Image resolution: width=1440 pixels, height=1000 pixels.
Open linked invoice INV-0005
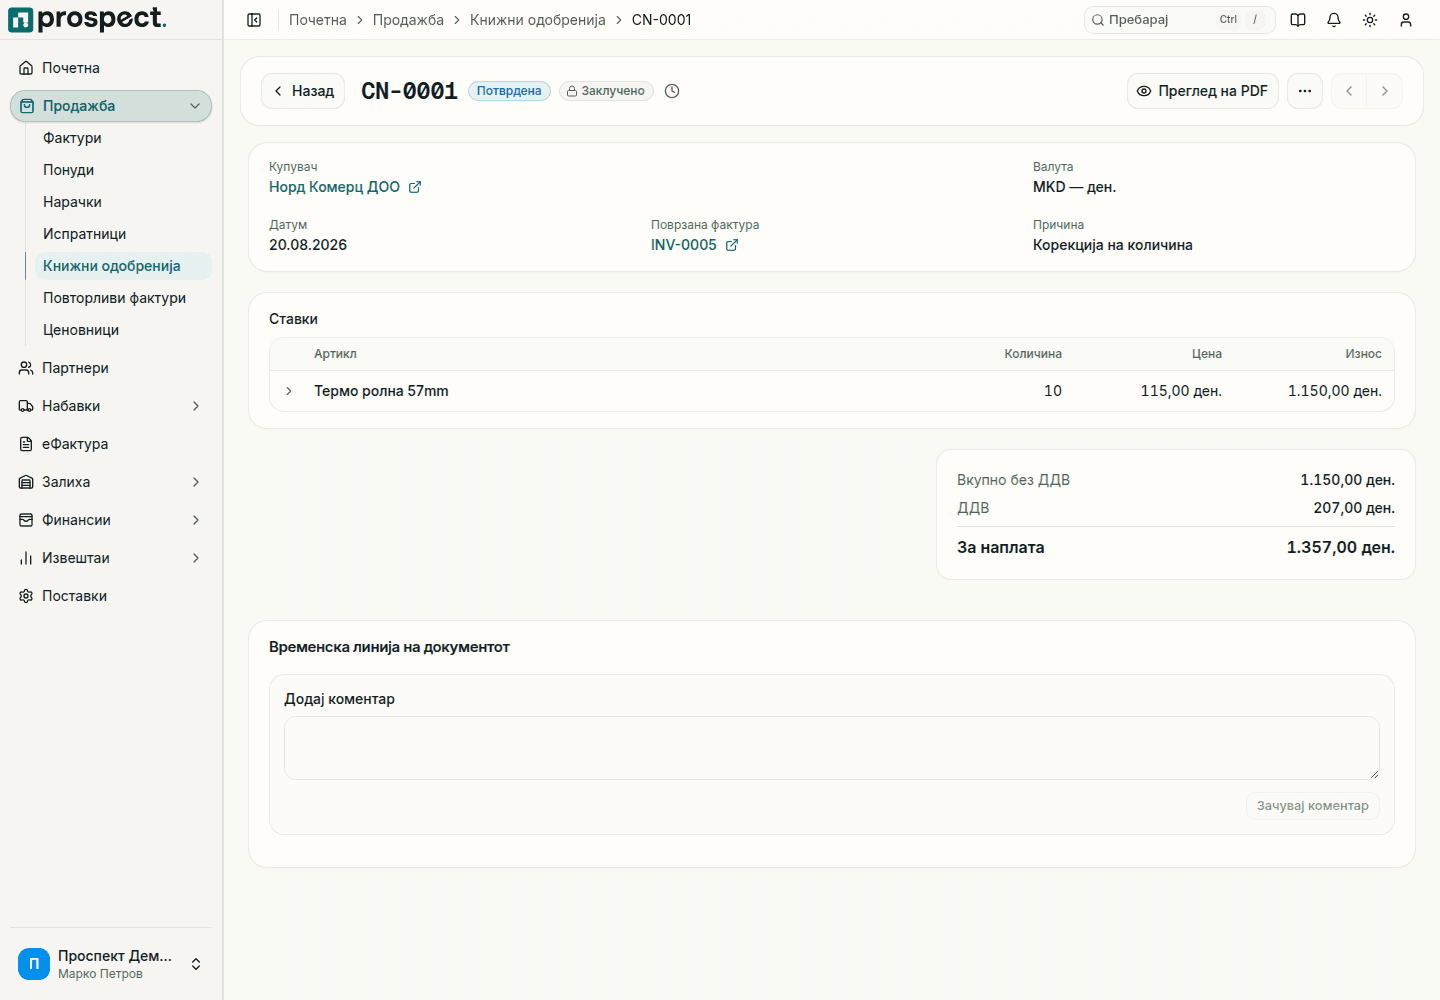(x=684, y=245)
